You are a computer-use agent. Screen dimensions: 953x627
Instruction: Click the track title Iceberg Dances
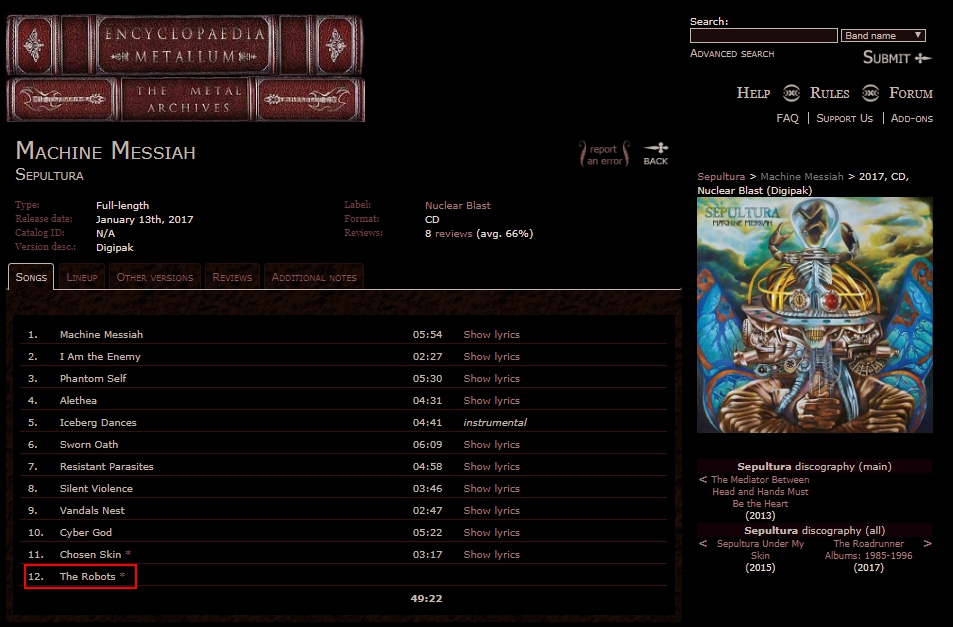pyautogui.click(x=98, y=423)
